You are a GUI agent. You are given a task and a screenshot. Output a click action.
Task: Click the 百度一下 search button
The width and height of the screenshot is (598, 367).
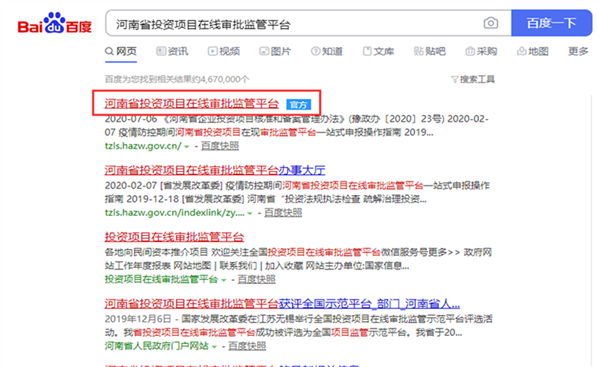coord(551,23)
